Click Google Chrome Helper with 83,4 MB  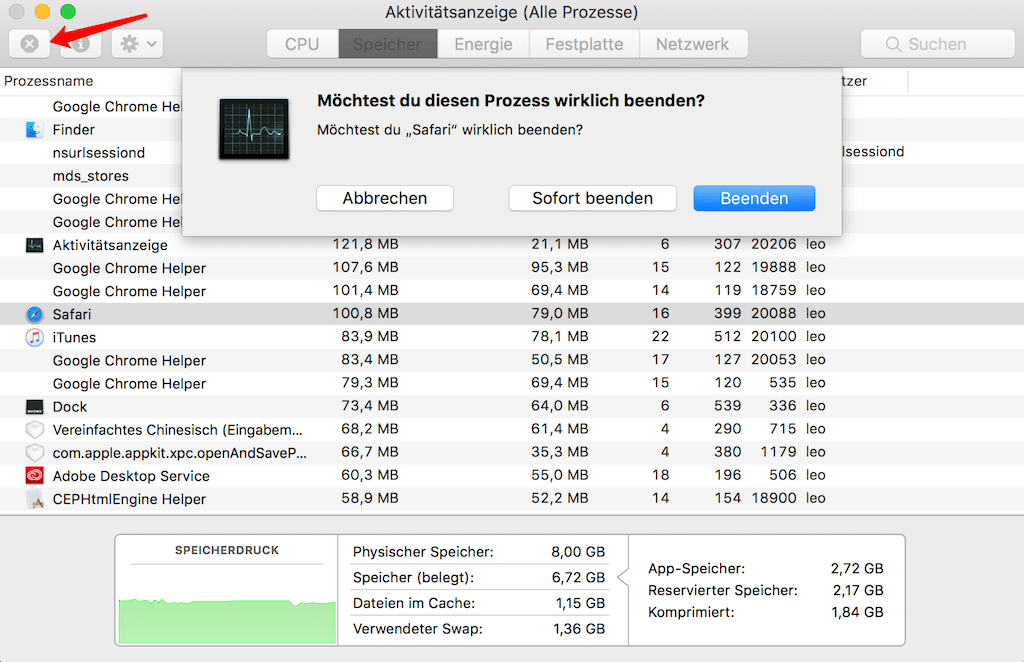tap(129, 360)
